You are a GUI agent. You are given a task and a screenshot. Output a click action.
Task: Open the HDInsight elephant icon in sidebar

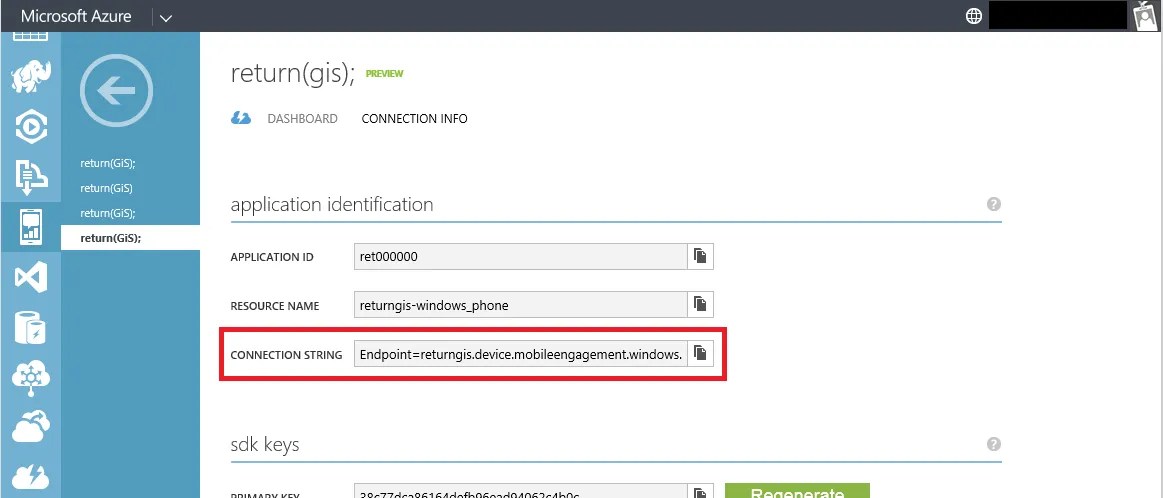pos(30,78)
